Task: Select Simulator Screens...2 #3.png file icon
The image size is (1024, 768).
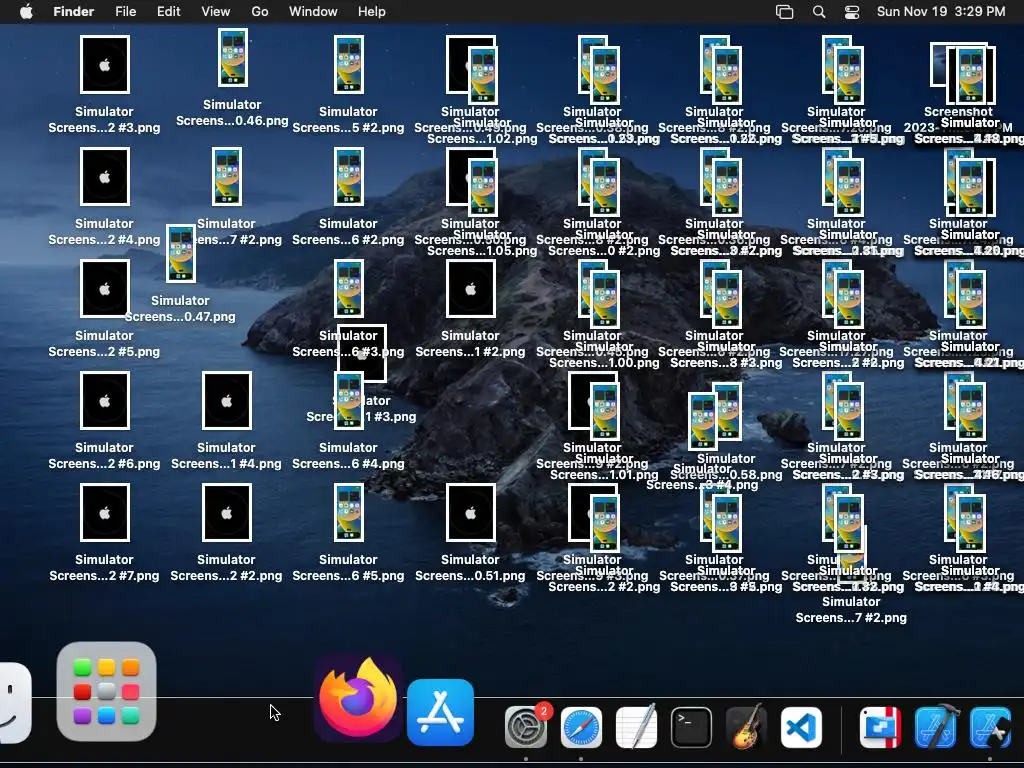Action: (x=104, y=65)
